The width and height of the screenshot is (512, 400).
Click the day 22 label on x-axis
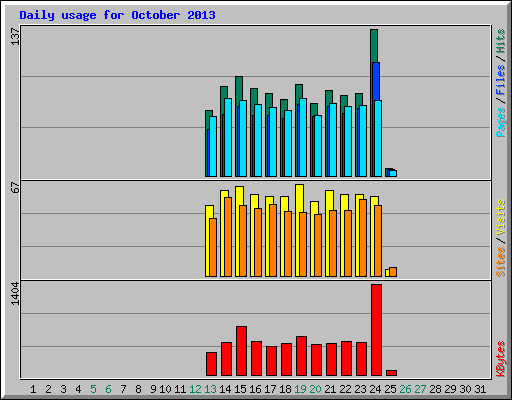(345, 389)
